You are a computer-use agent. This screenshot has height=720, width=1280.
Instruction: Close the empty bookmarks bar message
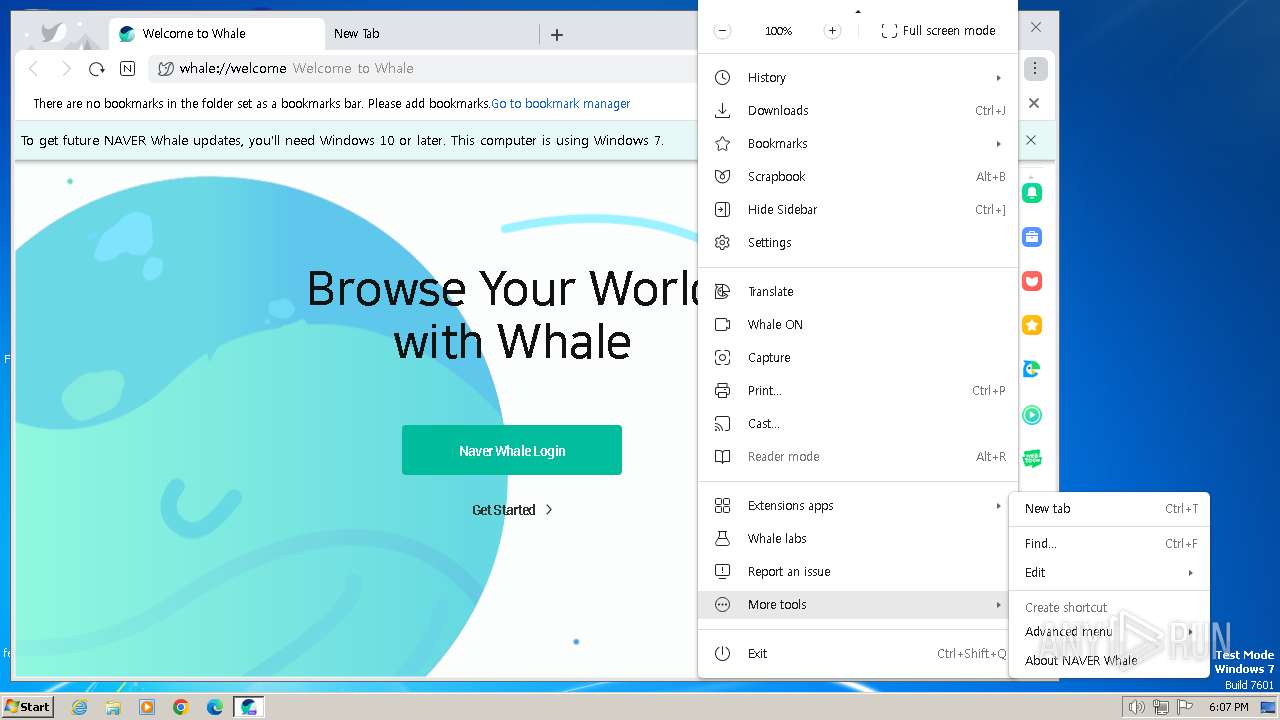(x=1034, y=103)
